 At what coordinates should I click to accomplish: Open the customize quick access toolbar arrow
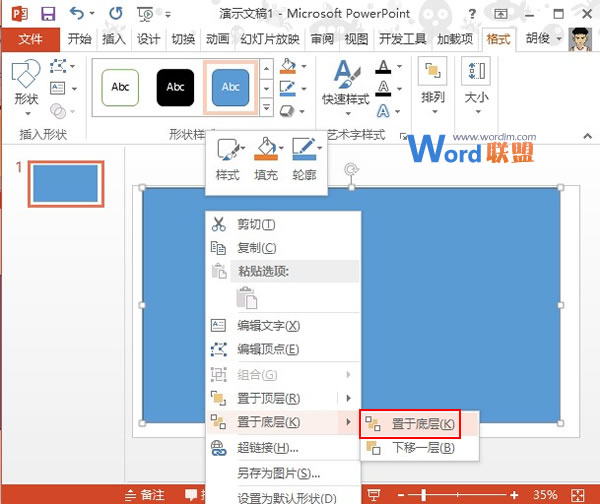(x=168, y=15)
